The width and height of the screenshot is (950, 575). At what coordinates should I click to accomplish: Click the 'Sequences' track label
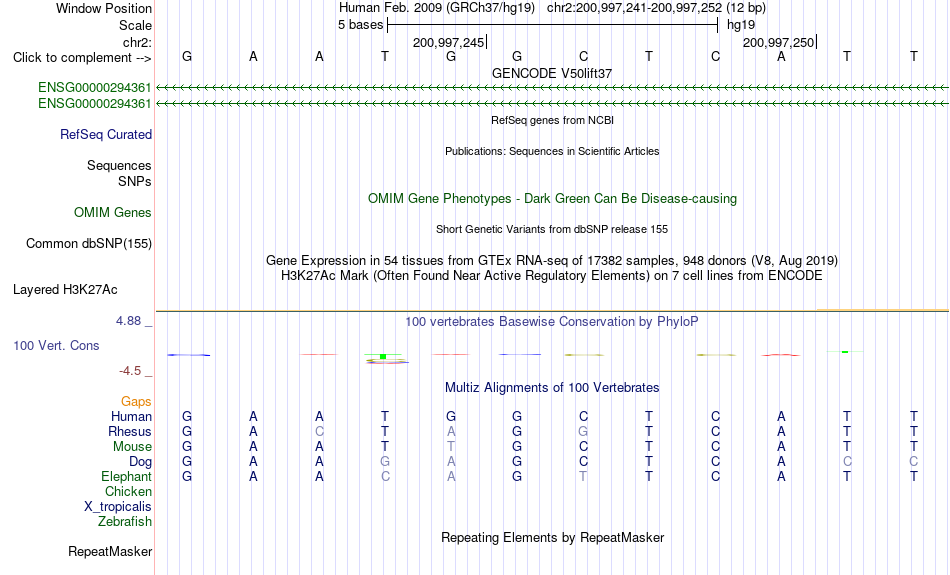(x=119, y=165)
